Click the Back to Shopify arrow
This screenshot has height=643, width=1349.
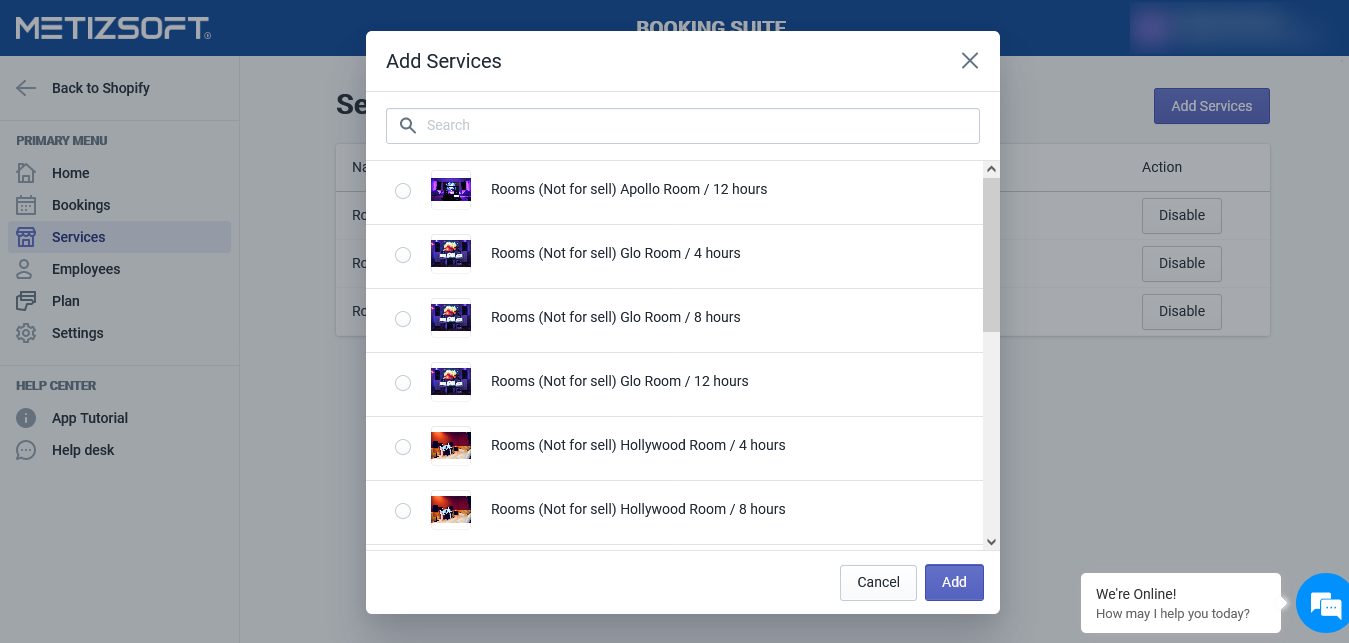click(x=27, y=88)
